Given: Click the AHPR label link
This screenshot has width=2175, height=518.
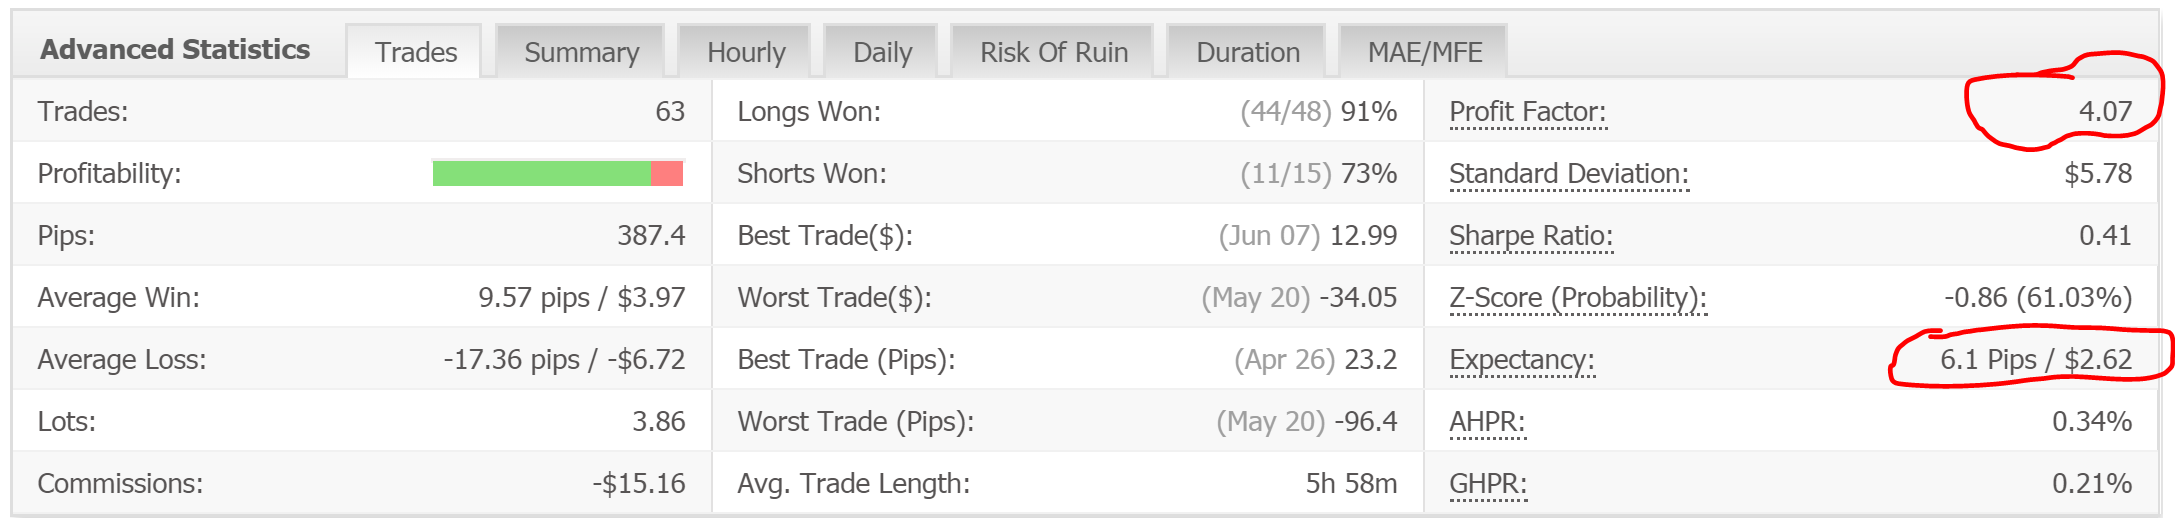Looking at the screenshot, I should (1487, 422).
